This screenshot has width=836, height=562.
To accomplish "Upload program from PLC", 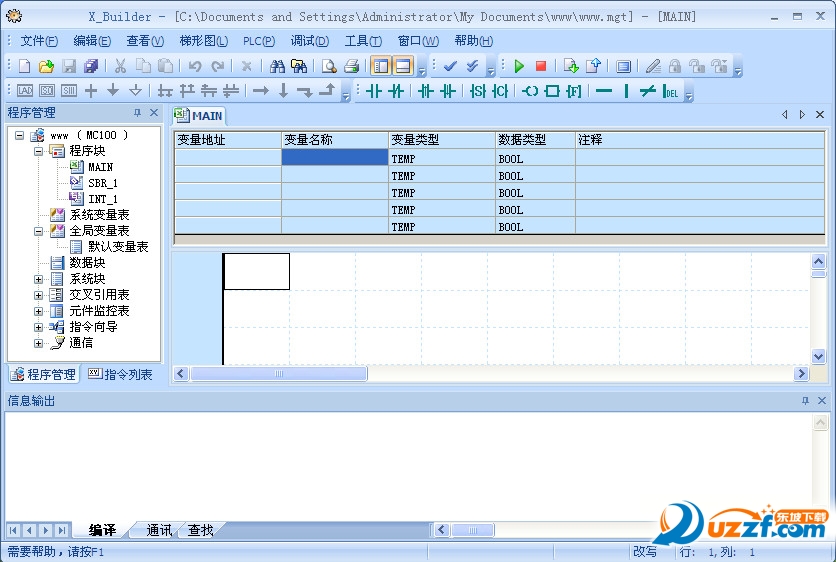I will [x=593, y=66].
